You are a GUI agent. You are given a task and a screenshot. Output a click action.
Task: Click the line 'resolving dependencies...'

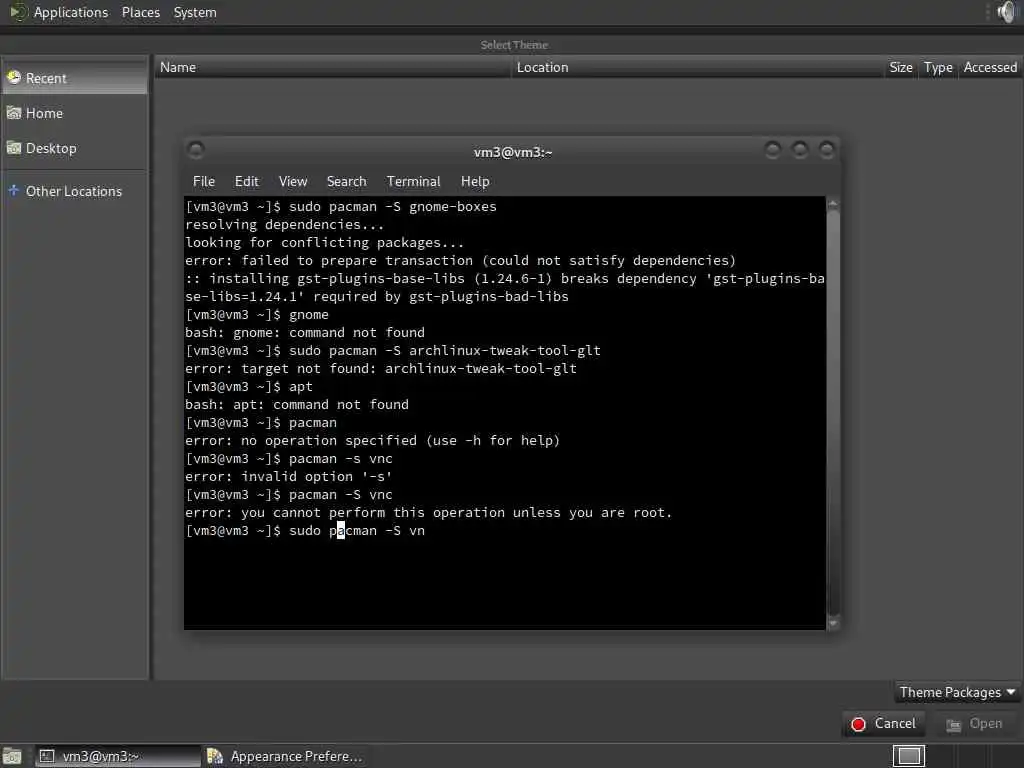point(284,225)
